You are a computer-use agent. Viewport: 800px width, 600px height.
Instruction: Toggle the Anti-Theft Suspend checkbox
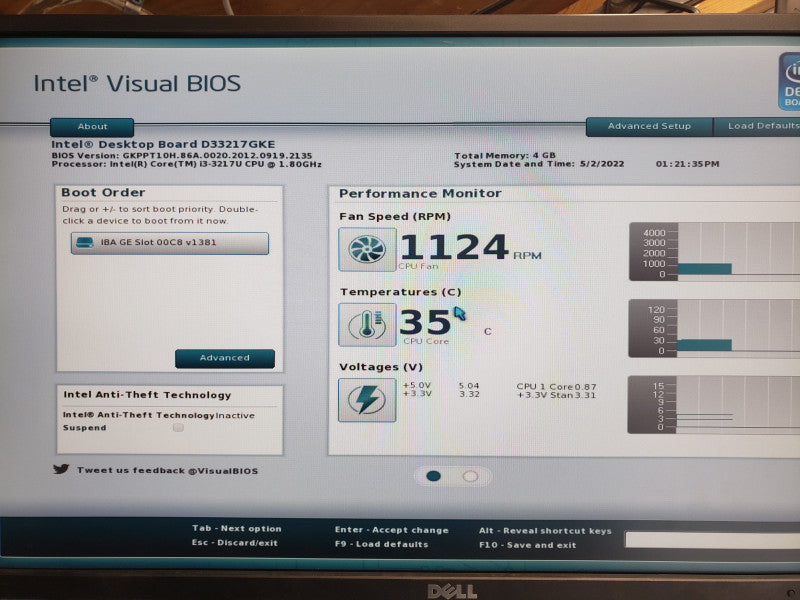(178, 428)
